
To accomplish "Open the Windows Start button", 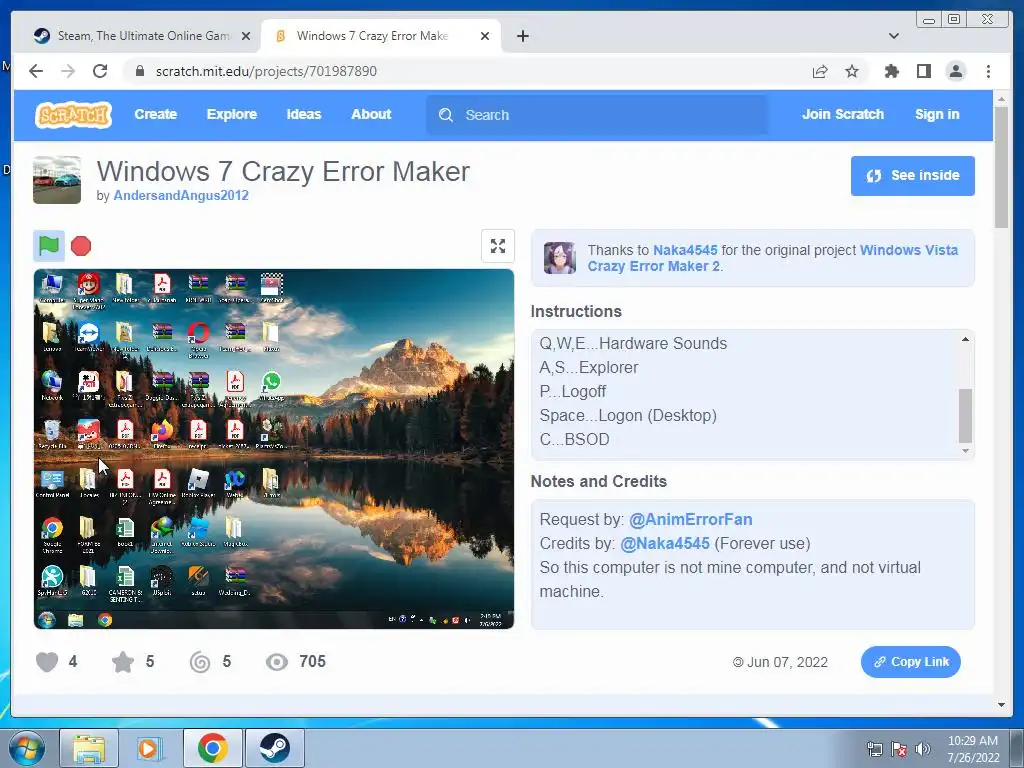I will coord(26,748).
